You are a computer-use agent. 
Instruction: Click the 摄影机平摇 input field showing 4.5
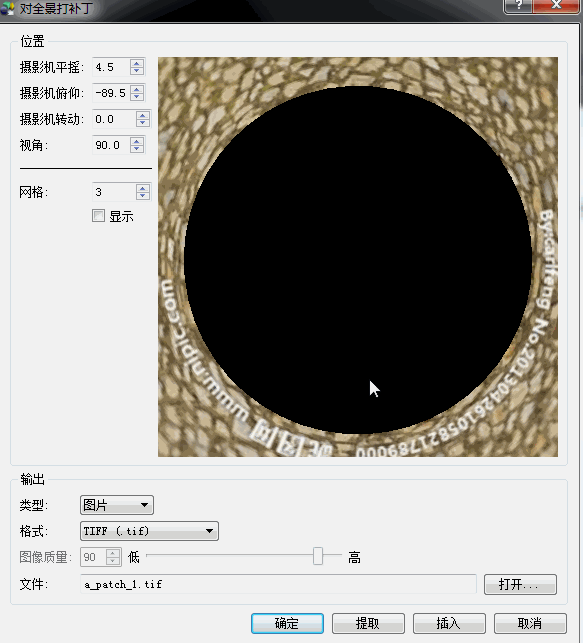coord(112,67)
